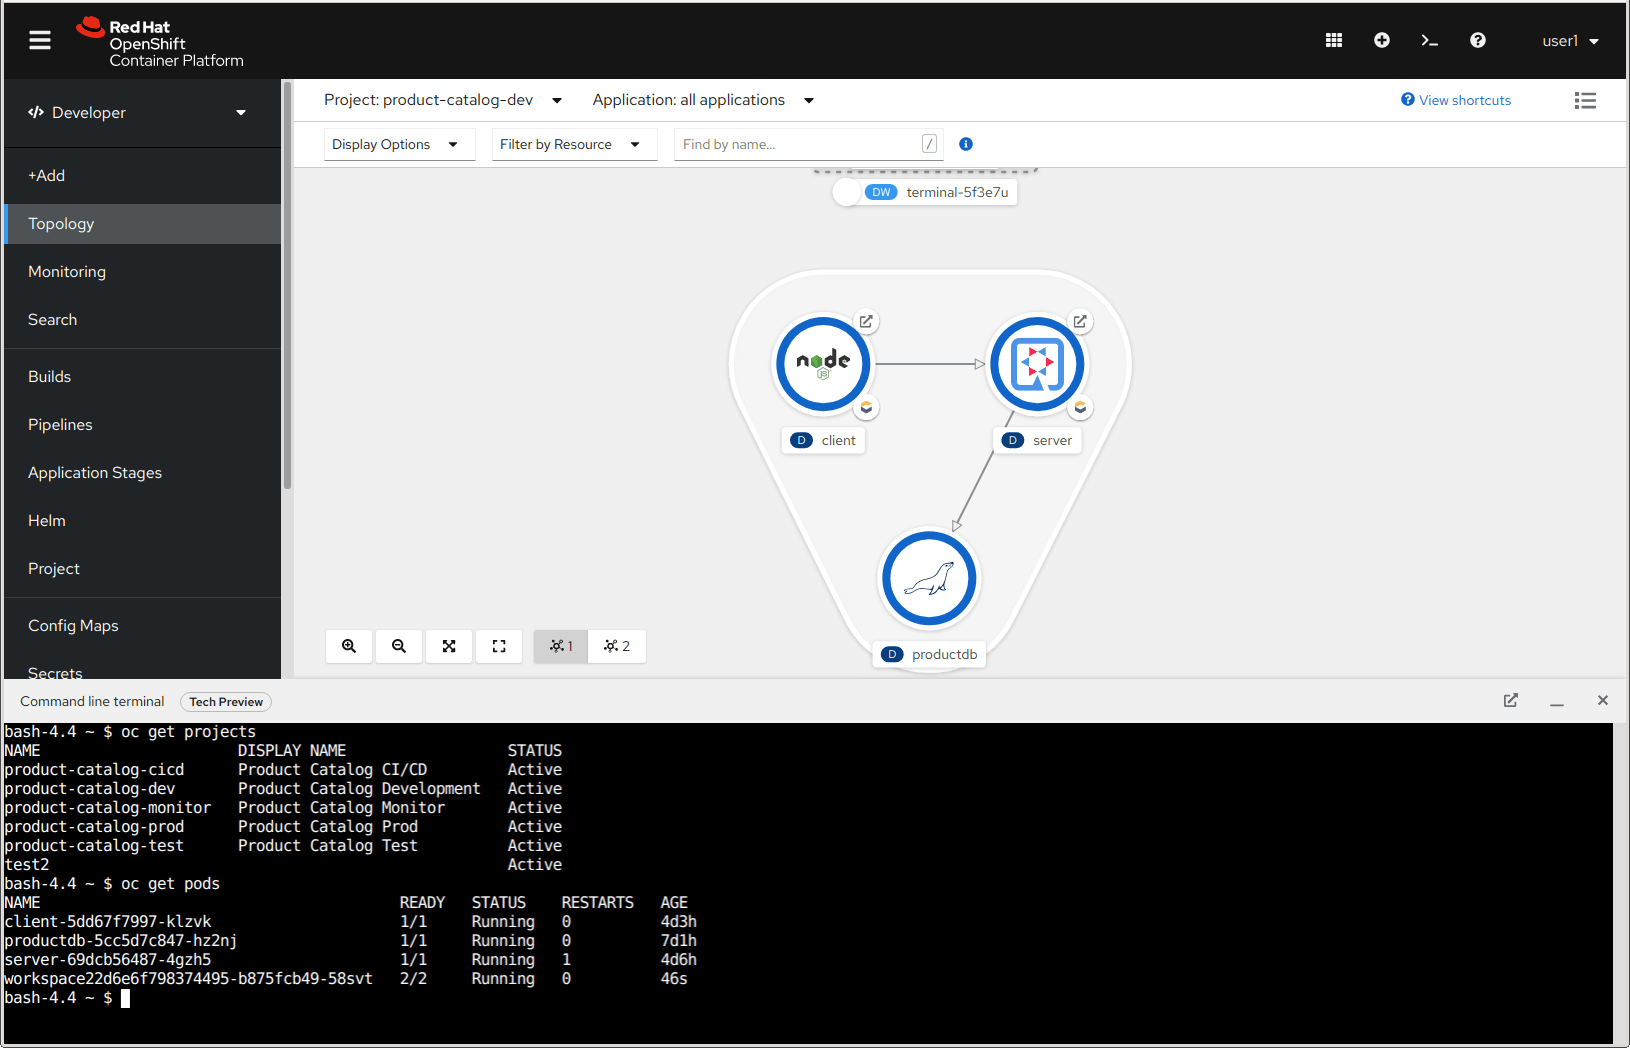Image resolution: width=1630 pixels, height=1048 pixels.
Task: Navigate to Builds in the sidebar
Action: tap(143, 377)
